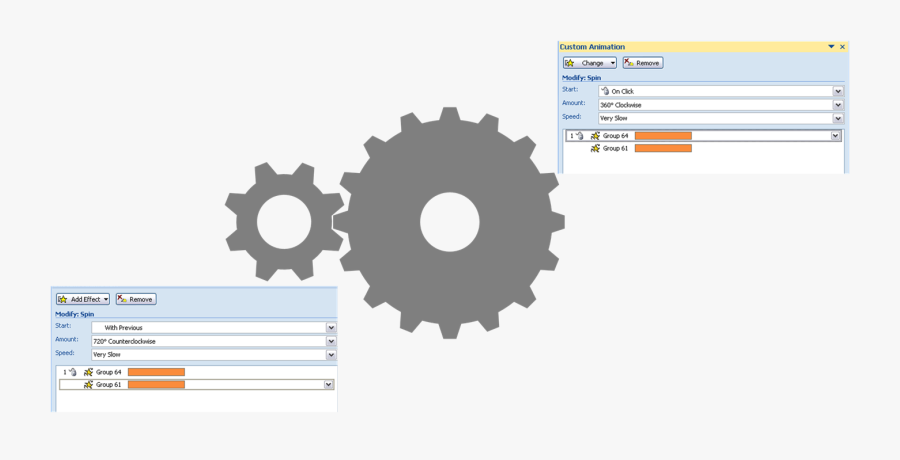Screen dimensions: 900x460
Task: Click spin effect star icon of upper Group 61
Action: coord(595,148)
